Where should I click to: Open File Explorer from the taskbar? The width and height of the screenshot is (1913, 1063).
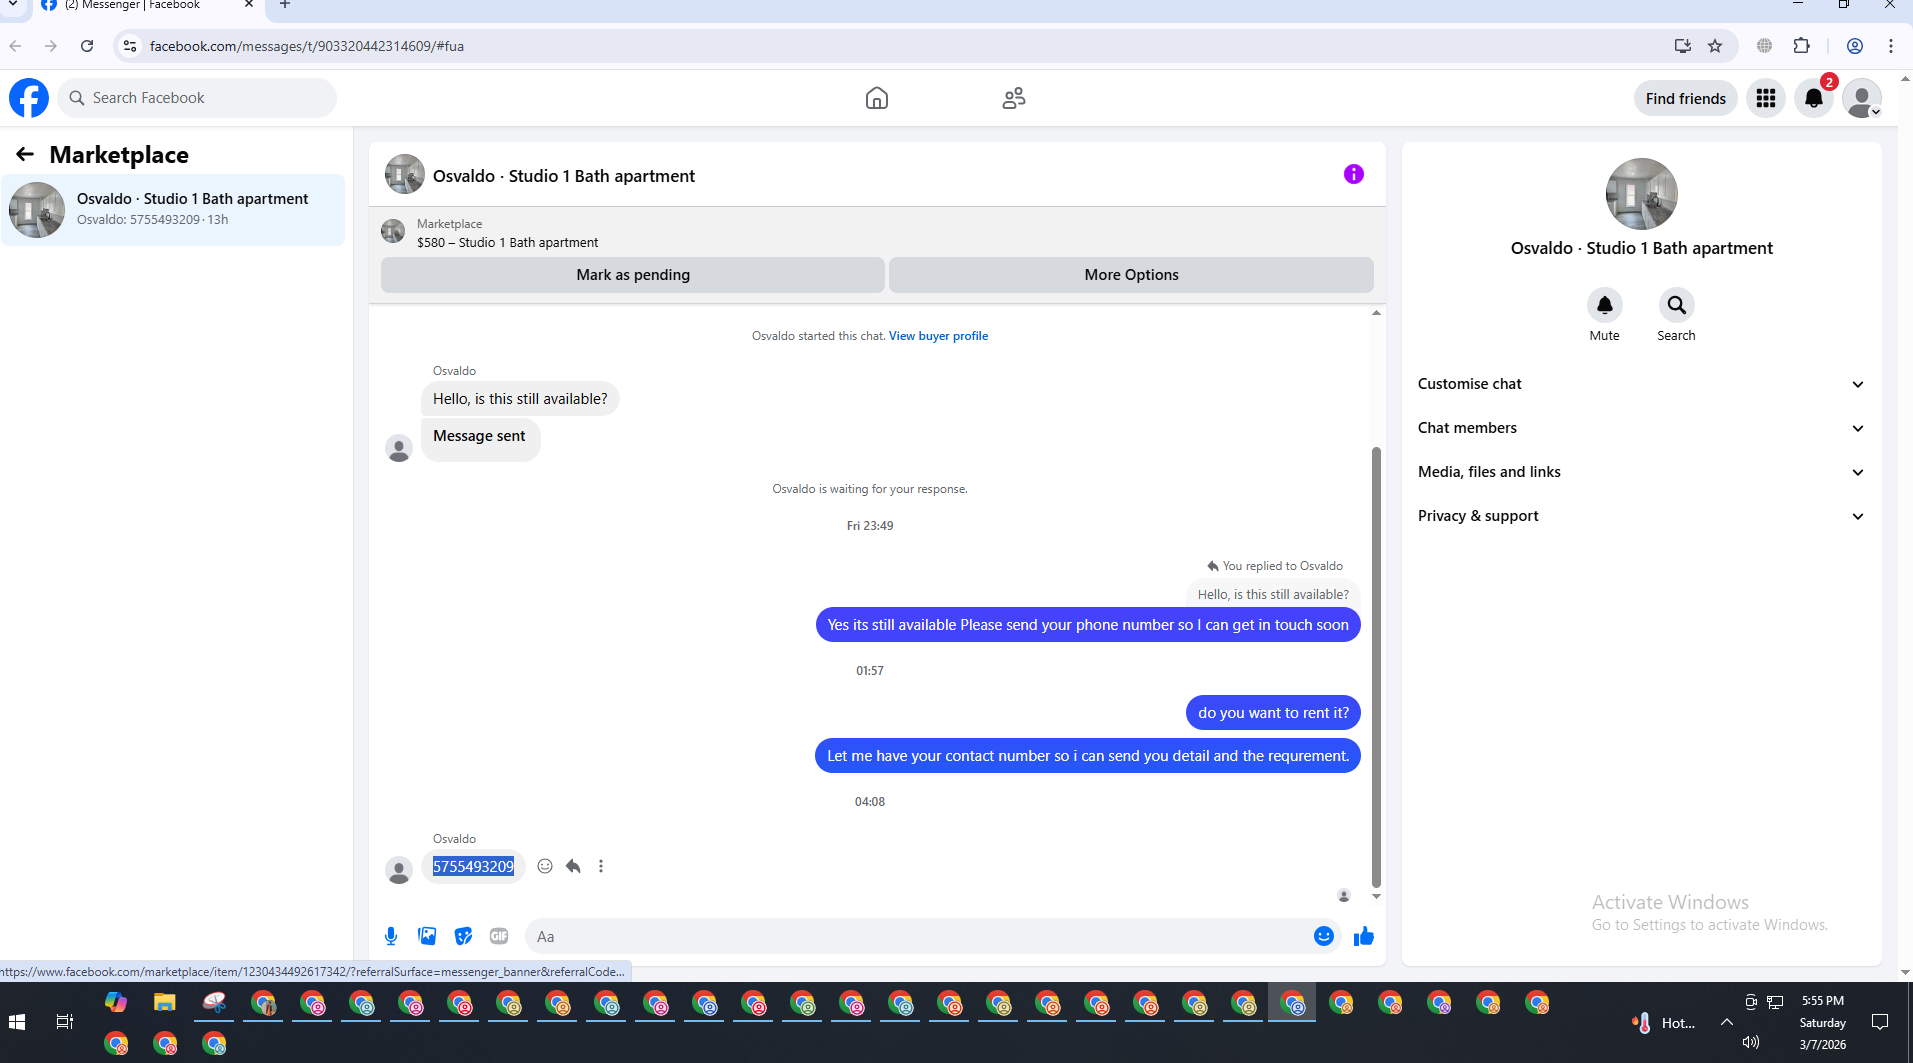pyautogui.click(x=164, y=1003)
